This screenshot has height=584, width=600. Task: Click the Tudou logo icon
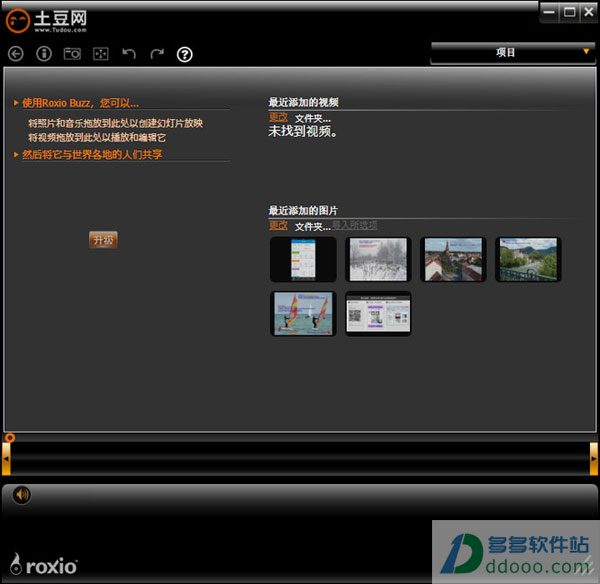(18, 21)
